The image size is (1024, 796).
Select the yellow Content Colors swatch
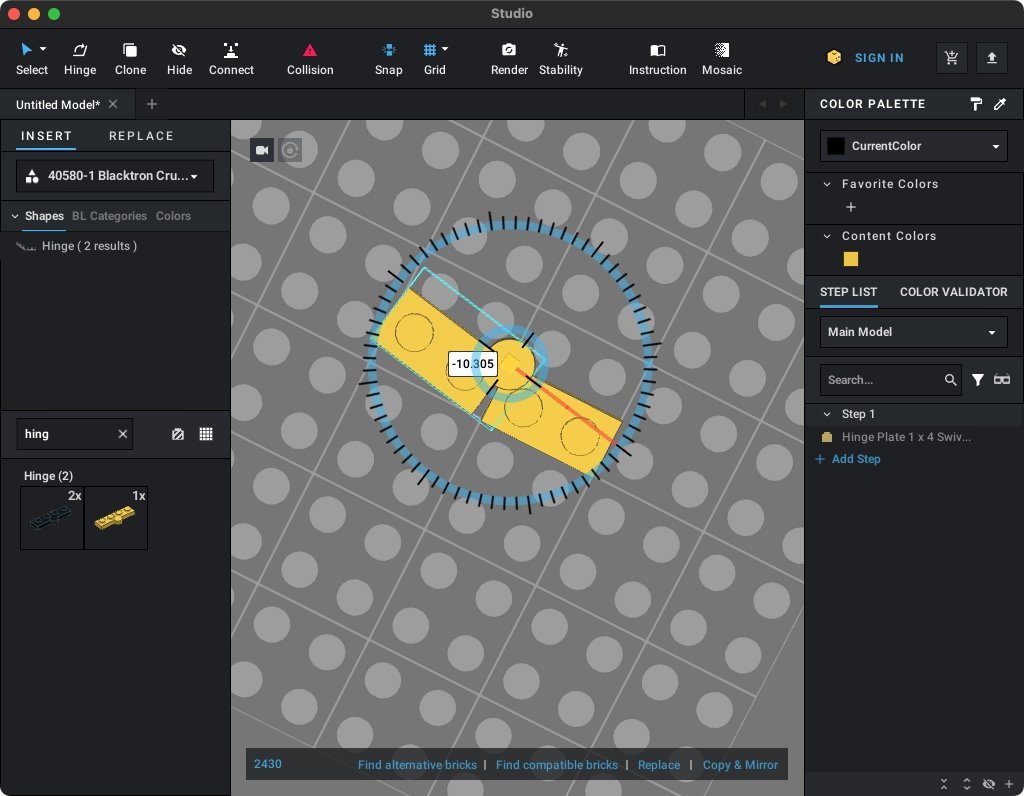pyautogui.click(x=851, y=259)
